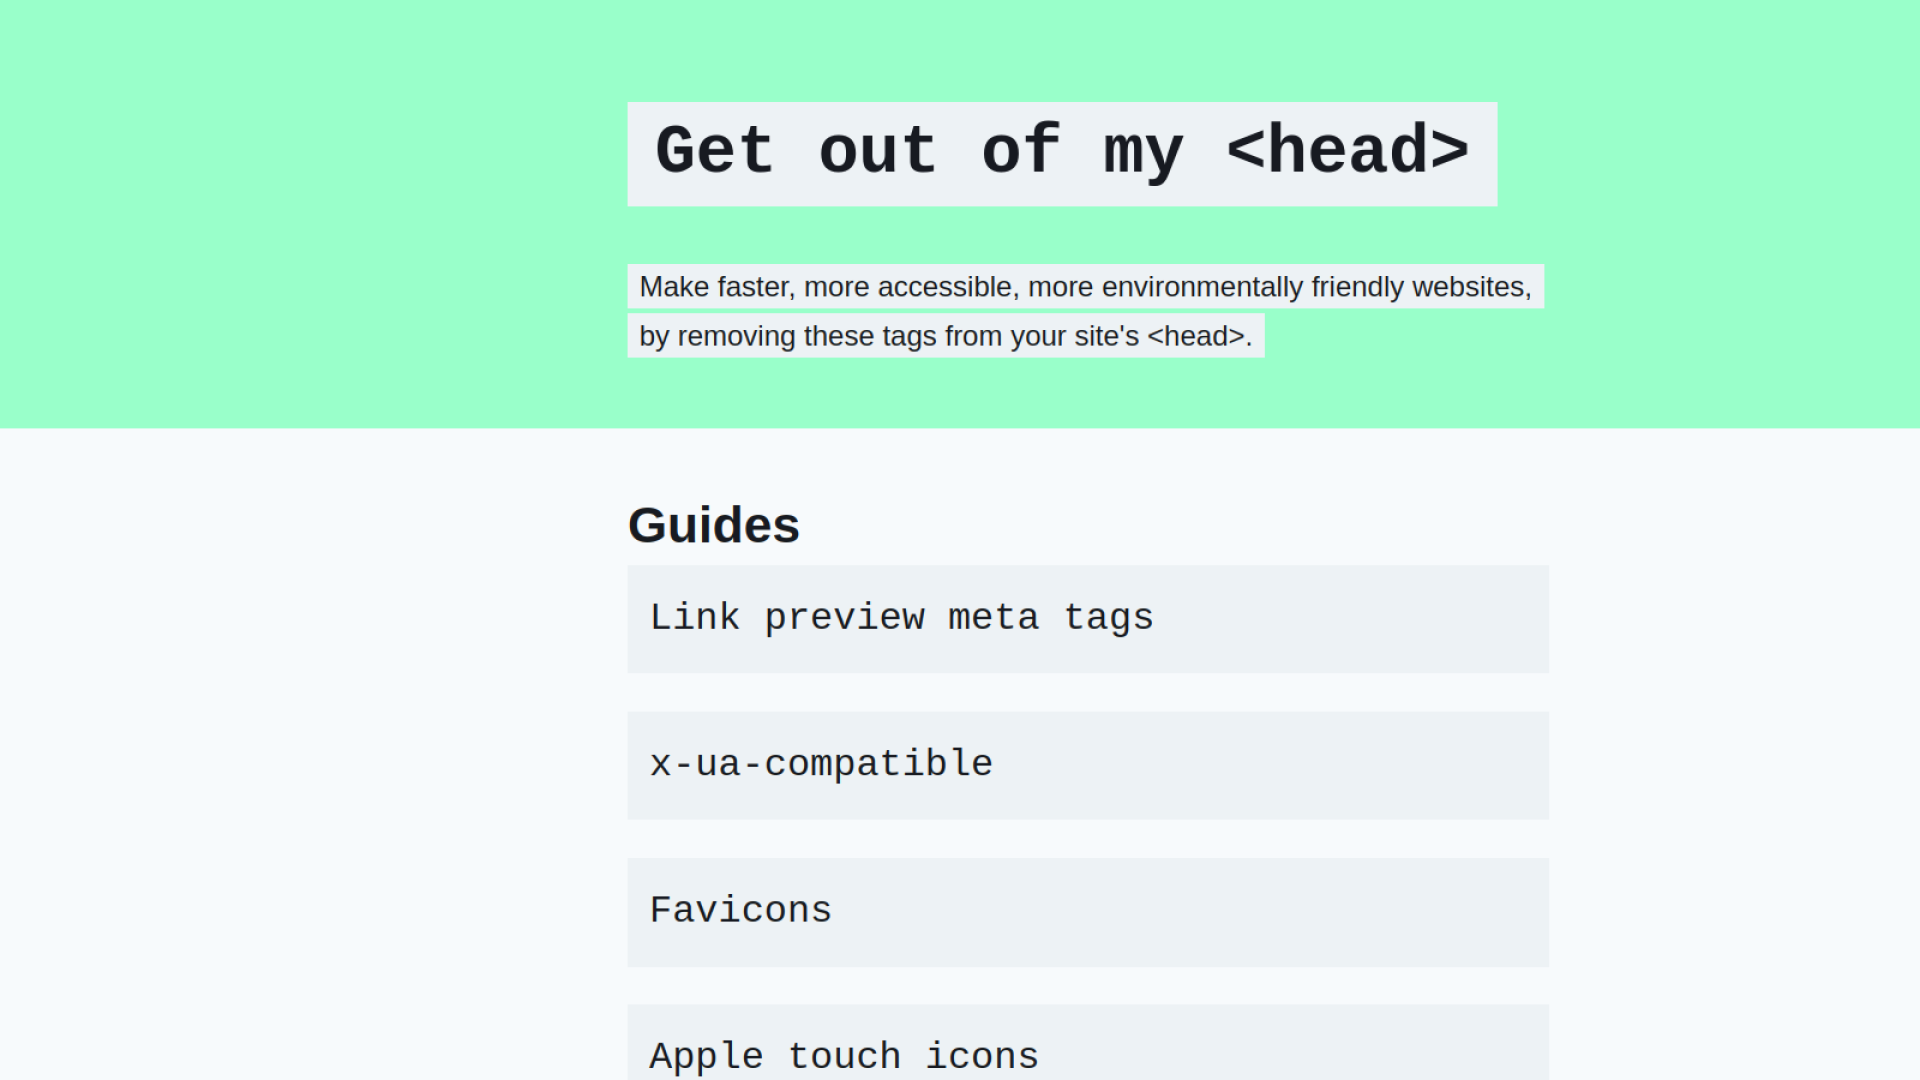Click the subtitle line starting 'Make faster'
This screenshot has height=1080, width=1920.
point(1085,287)
